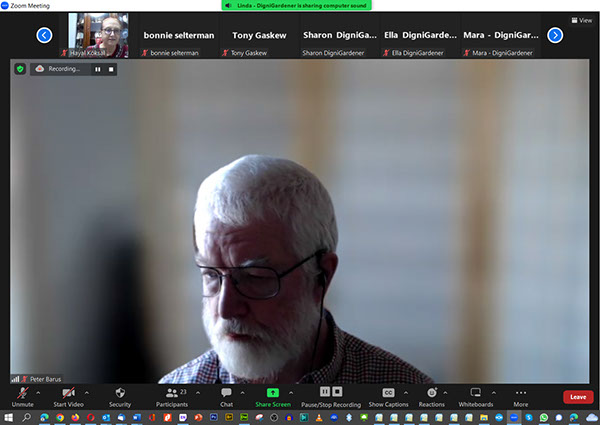Leave the meeting
The height and width of the screenshot is (425, 600).
click(x=578, y=397)
